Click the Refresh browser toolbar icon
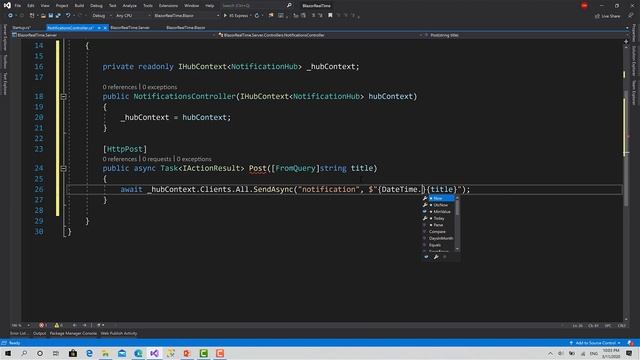The image size is (640, 360). click(257, 16)
